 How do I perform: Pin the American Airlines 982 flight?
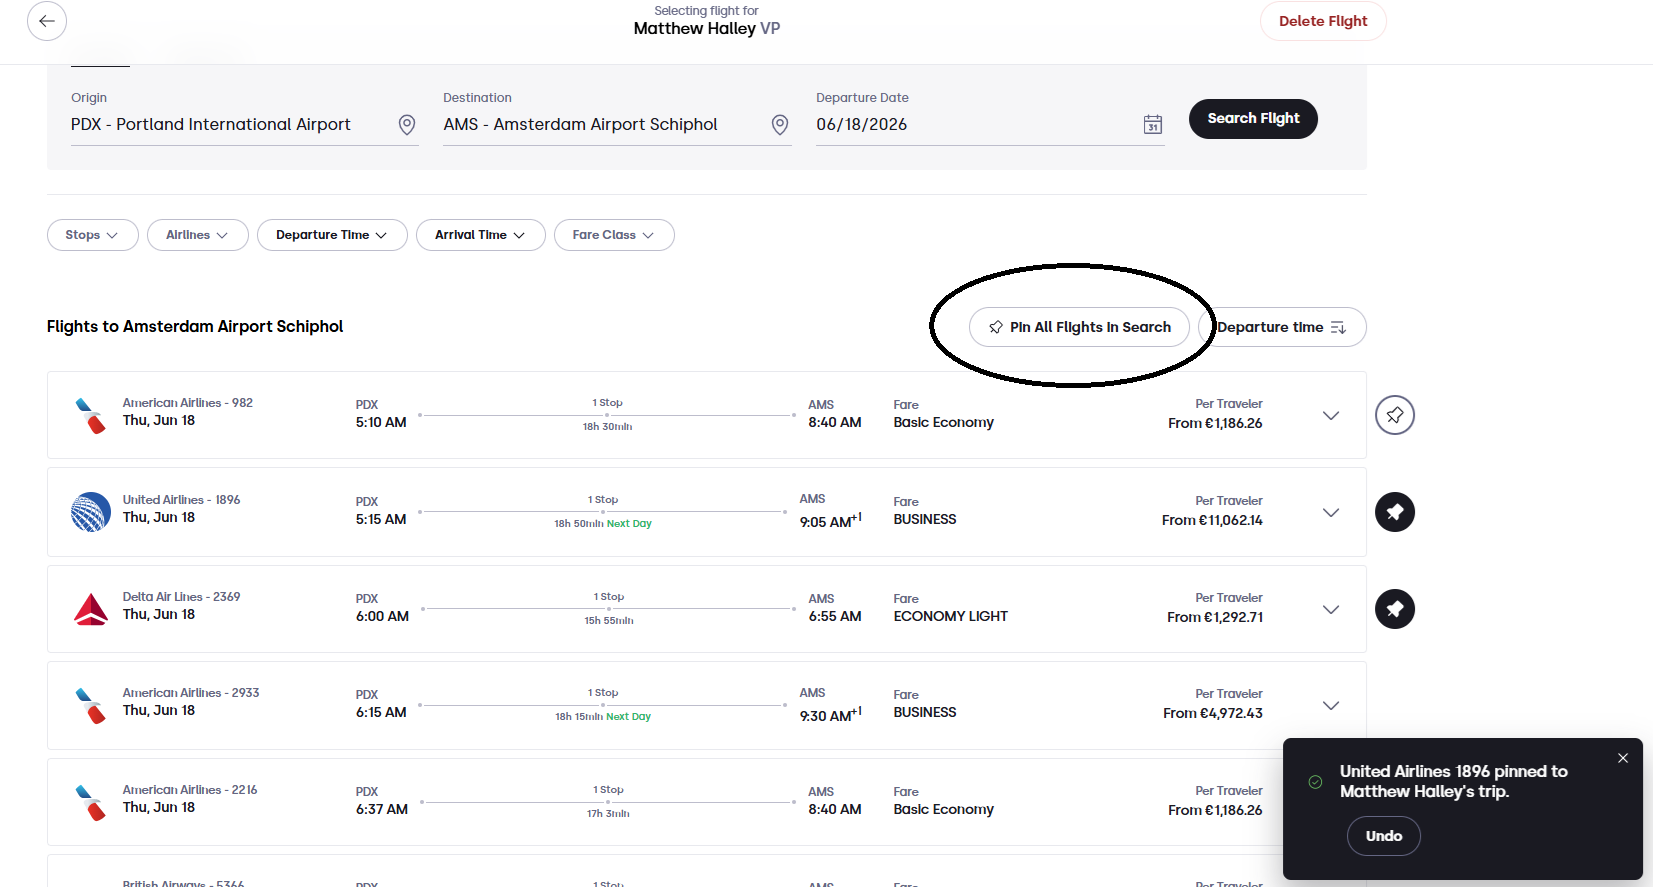pos(1395,415)
